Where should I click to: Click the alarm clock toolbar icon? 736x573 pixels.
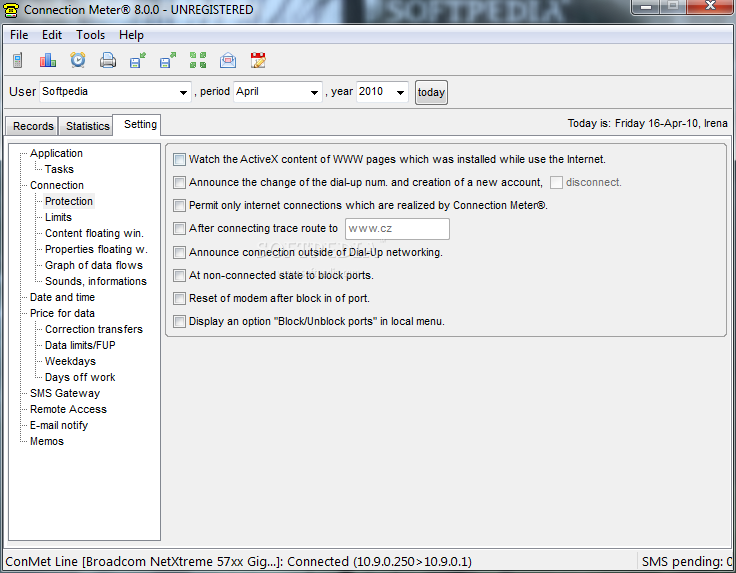(x=78, y=60)
